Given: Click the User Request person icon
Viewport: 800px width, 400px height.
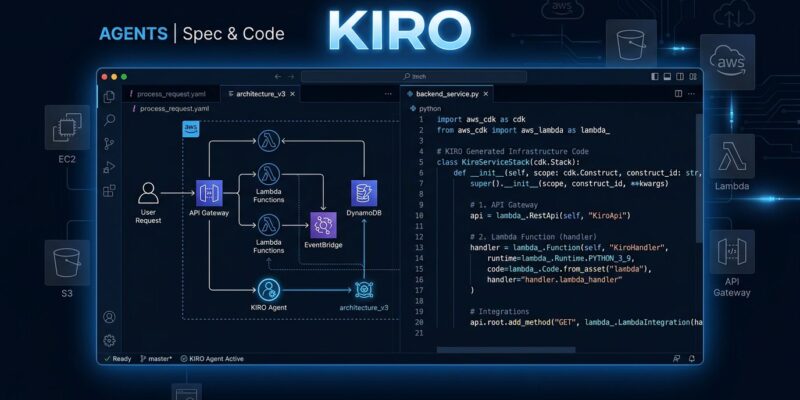Looking at the screenshot, I should (148, 193).
